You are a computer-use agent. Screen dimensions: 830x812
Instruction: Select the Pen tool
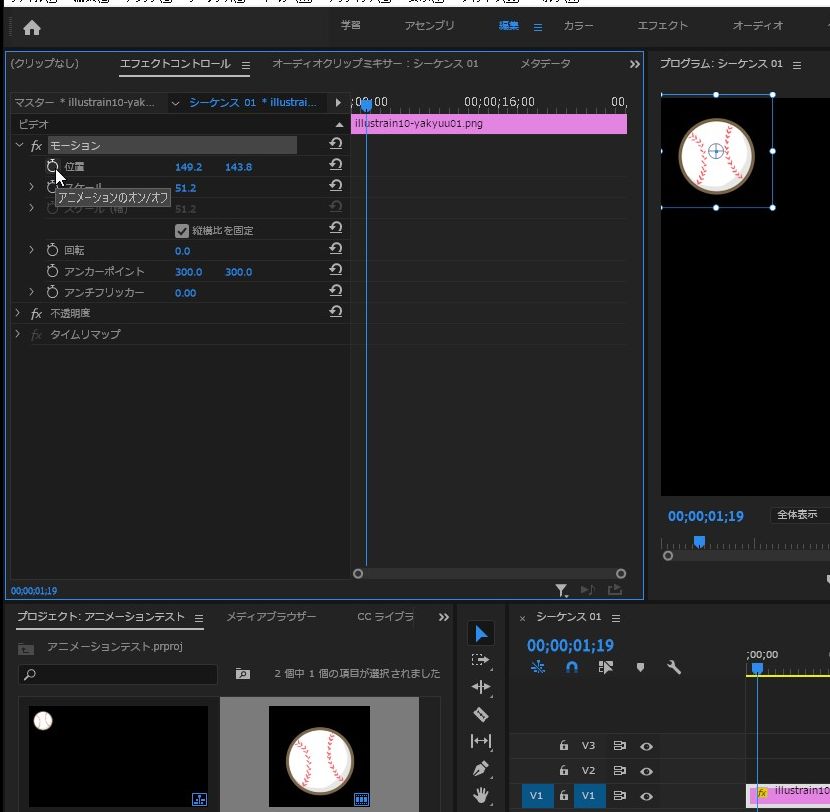481,769
